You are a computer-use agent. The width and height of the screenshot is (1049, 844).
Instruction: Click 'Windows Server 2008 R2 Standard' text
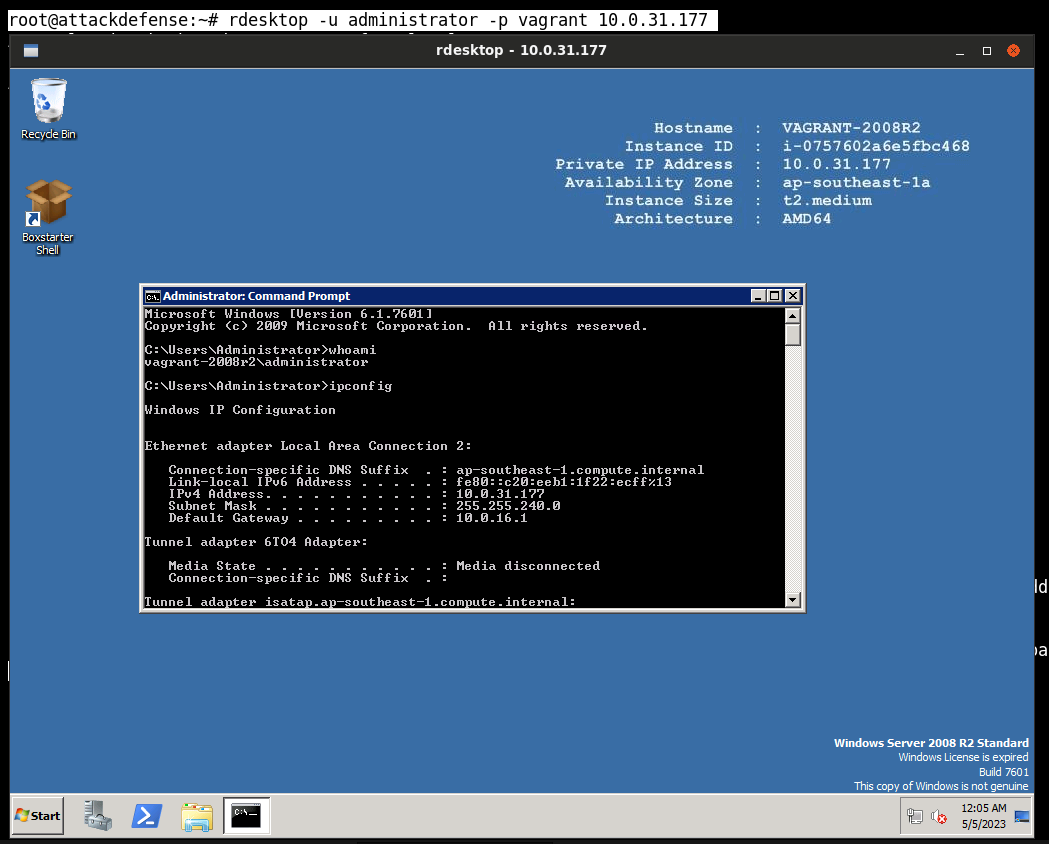931,743
